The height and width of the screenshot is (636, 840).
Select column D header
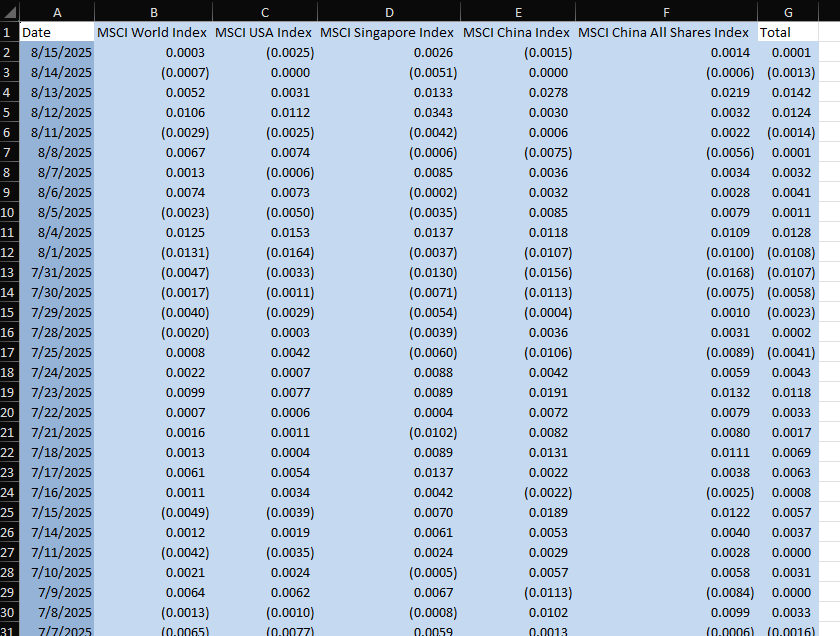pos(389,12)
